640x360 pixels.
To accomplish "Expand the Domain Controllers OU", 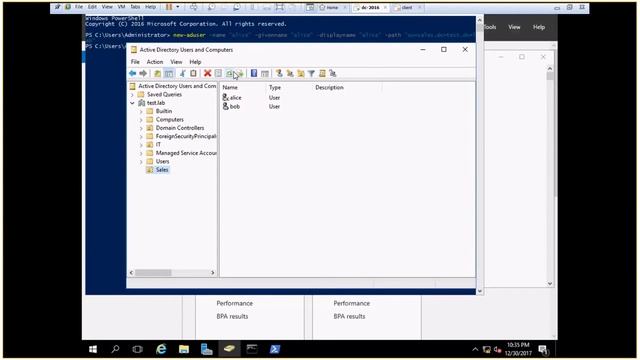I will [x=141, y=128].
